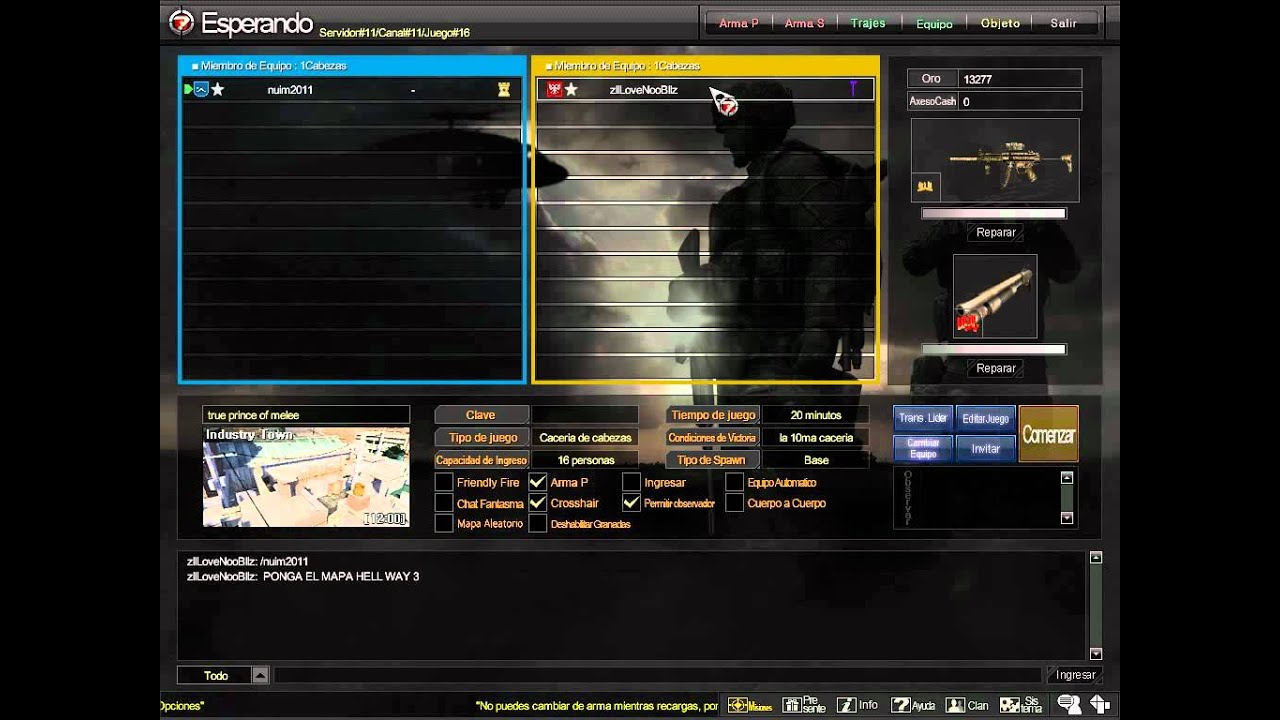Enable the Chat Fantasma checkbox

tap(444, 503)
